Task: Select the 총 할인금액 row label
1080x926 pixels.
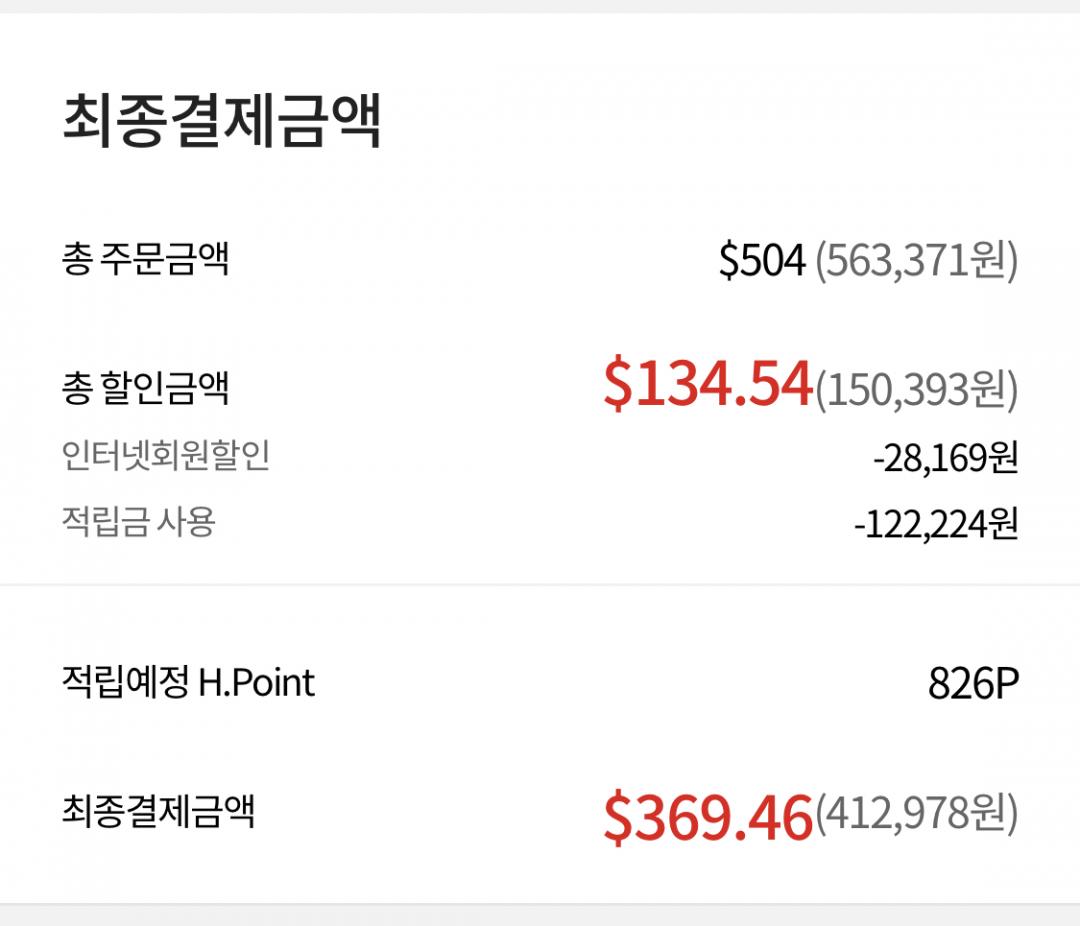Action: [145, 388]
